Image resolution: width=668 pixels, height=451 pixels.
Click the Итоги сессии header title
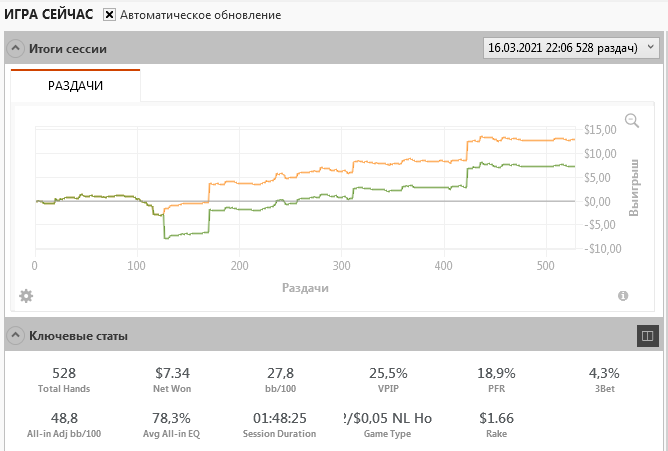[68, 48]
